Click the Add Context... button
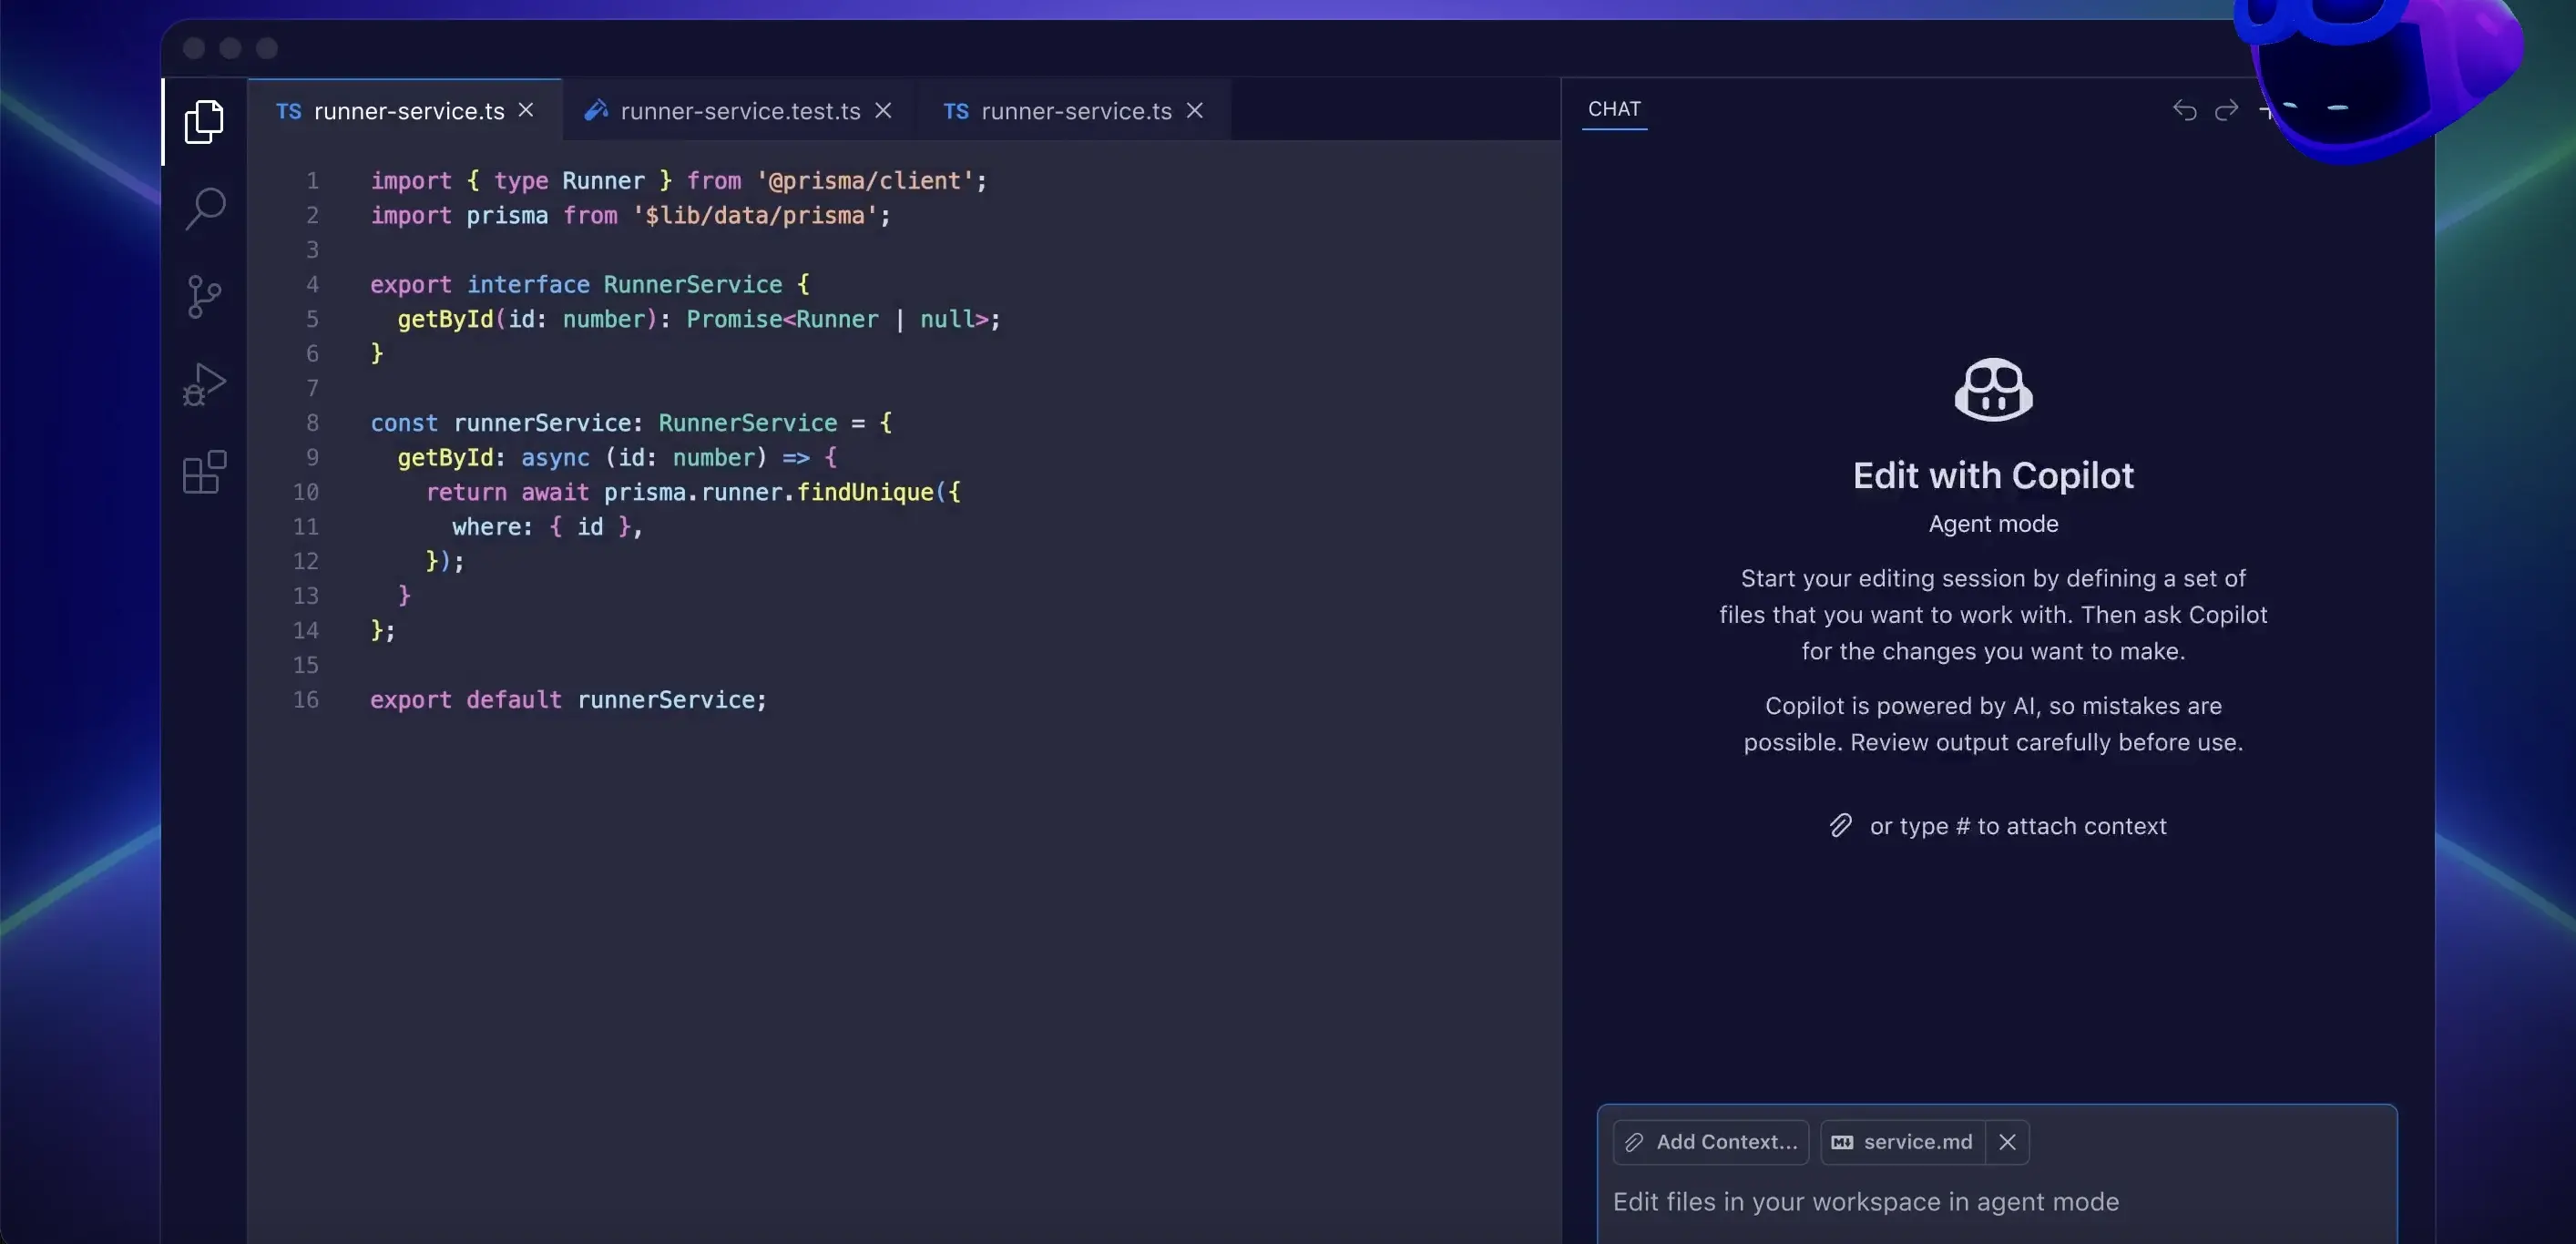The width and height of the screenshot is (2576, 1244). pyautogui.click(x=1710, y=1141)
